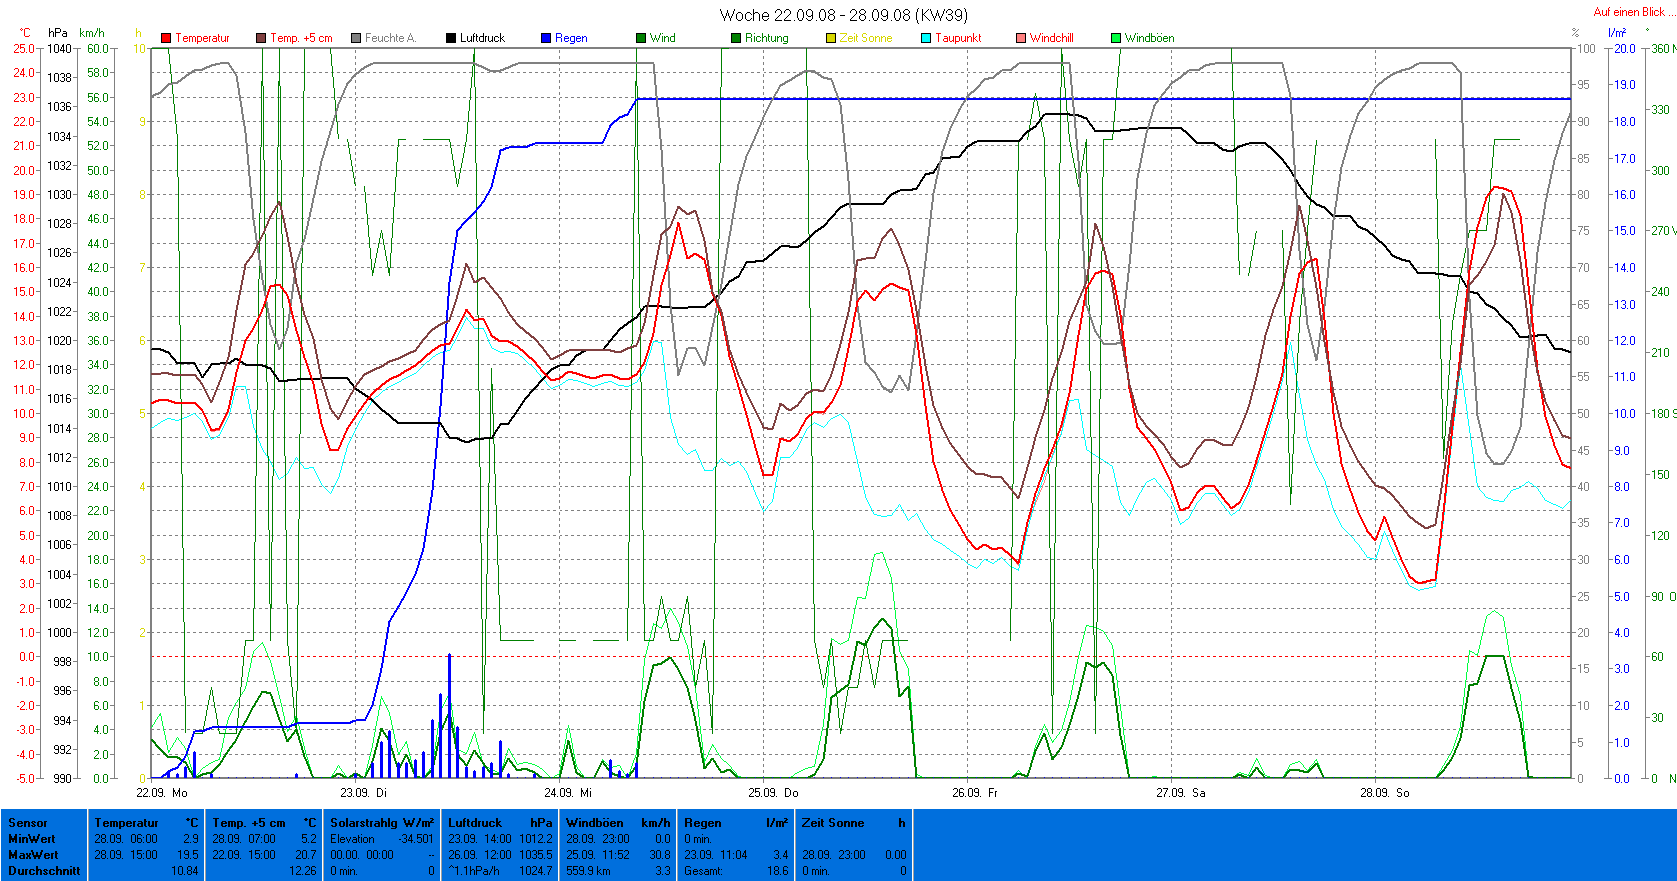The width and height of the screenshot is (1677, 881).
Task: Click the yellow Zeit Sonne legend swatch
Action: click(x=831, y=38)
